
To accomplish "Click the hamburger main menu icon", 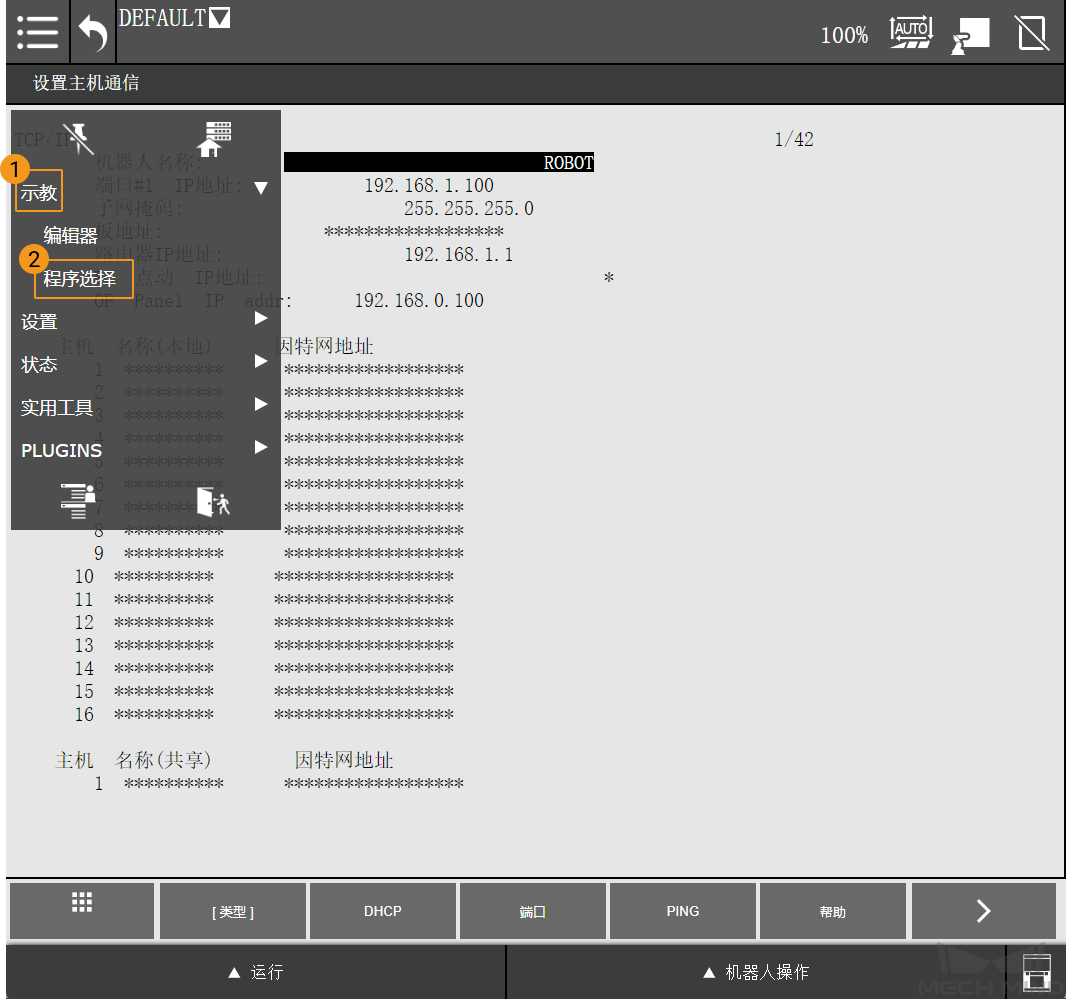I will (x=36, y=32).
